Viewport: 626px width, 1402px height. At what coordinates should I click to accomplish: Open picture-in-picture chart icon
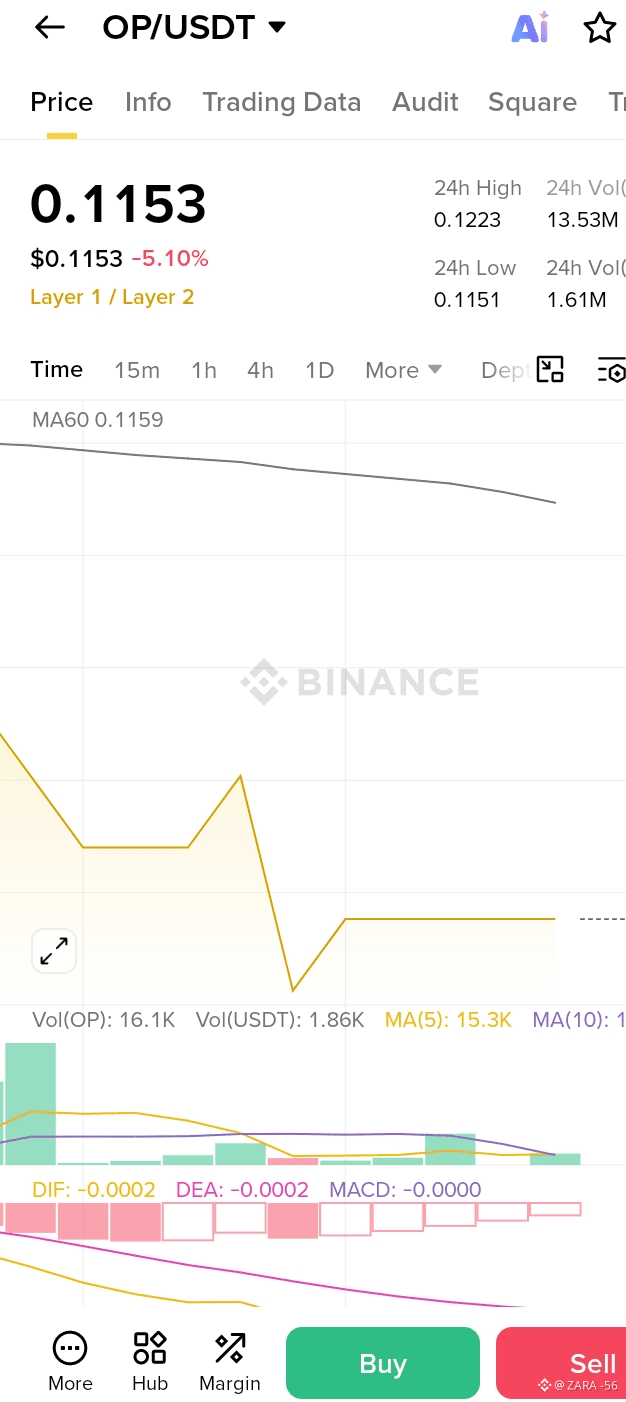[x=550, y=369]
